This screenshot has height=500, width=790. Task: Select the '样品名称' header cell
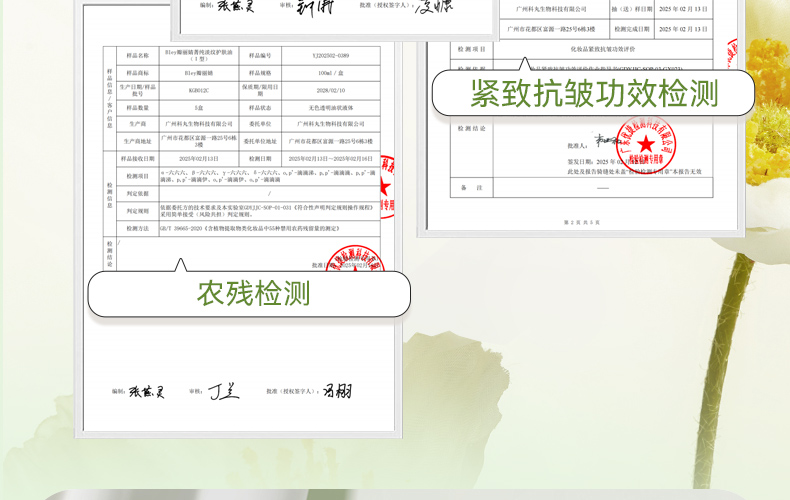coord(138,55)
